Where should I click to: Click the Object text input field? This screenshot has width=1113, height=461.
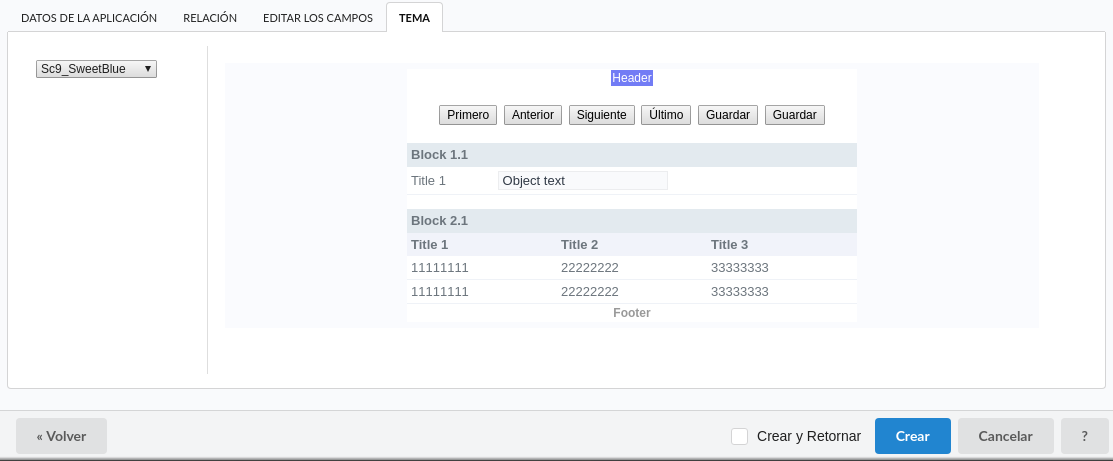pyautogui.click(x=582, y=181)
